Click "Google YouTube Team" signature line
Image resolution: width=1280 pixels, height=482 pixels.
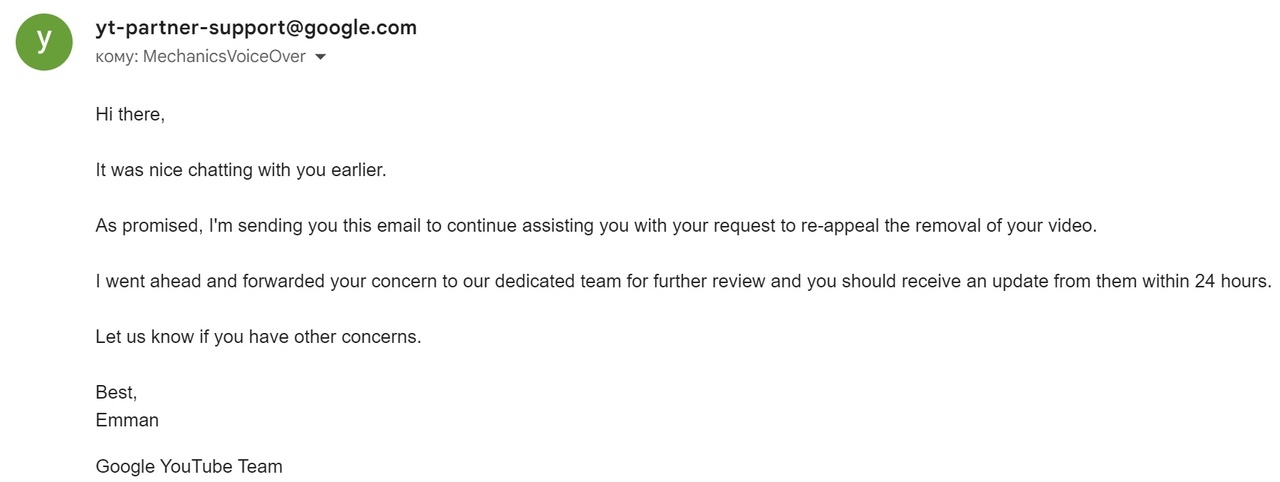click(189, 466)
